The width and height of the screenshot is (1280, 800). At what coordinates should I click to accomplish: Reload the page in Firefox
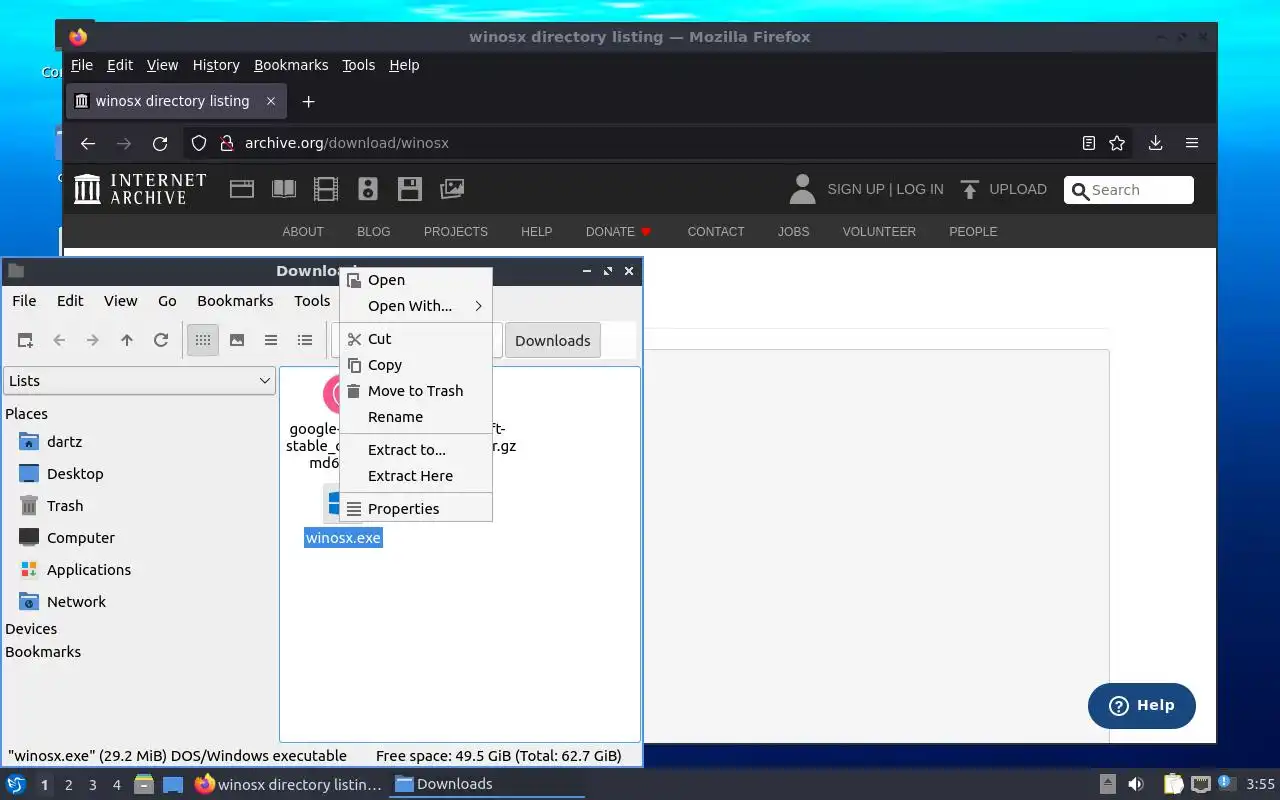[x=160, y=143]
